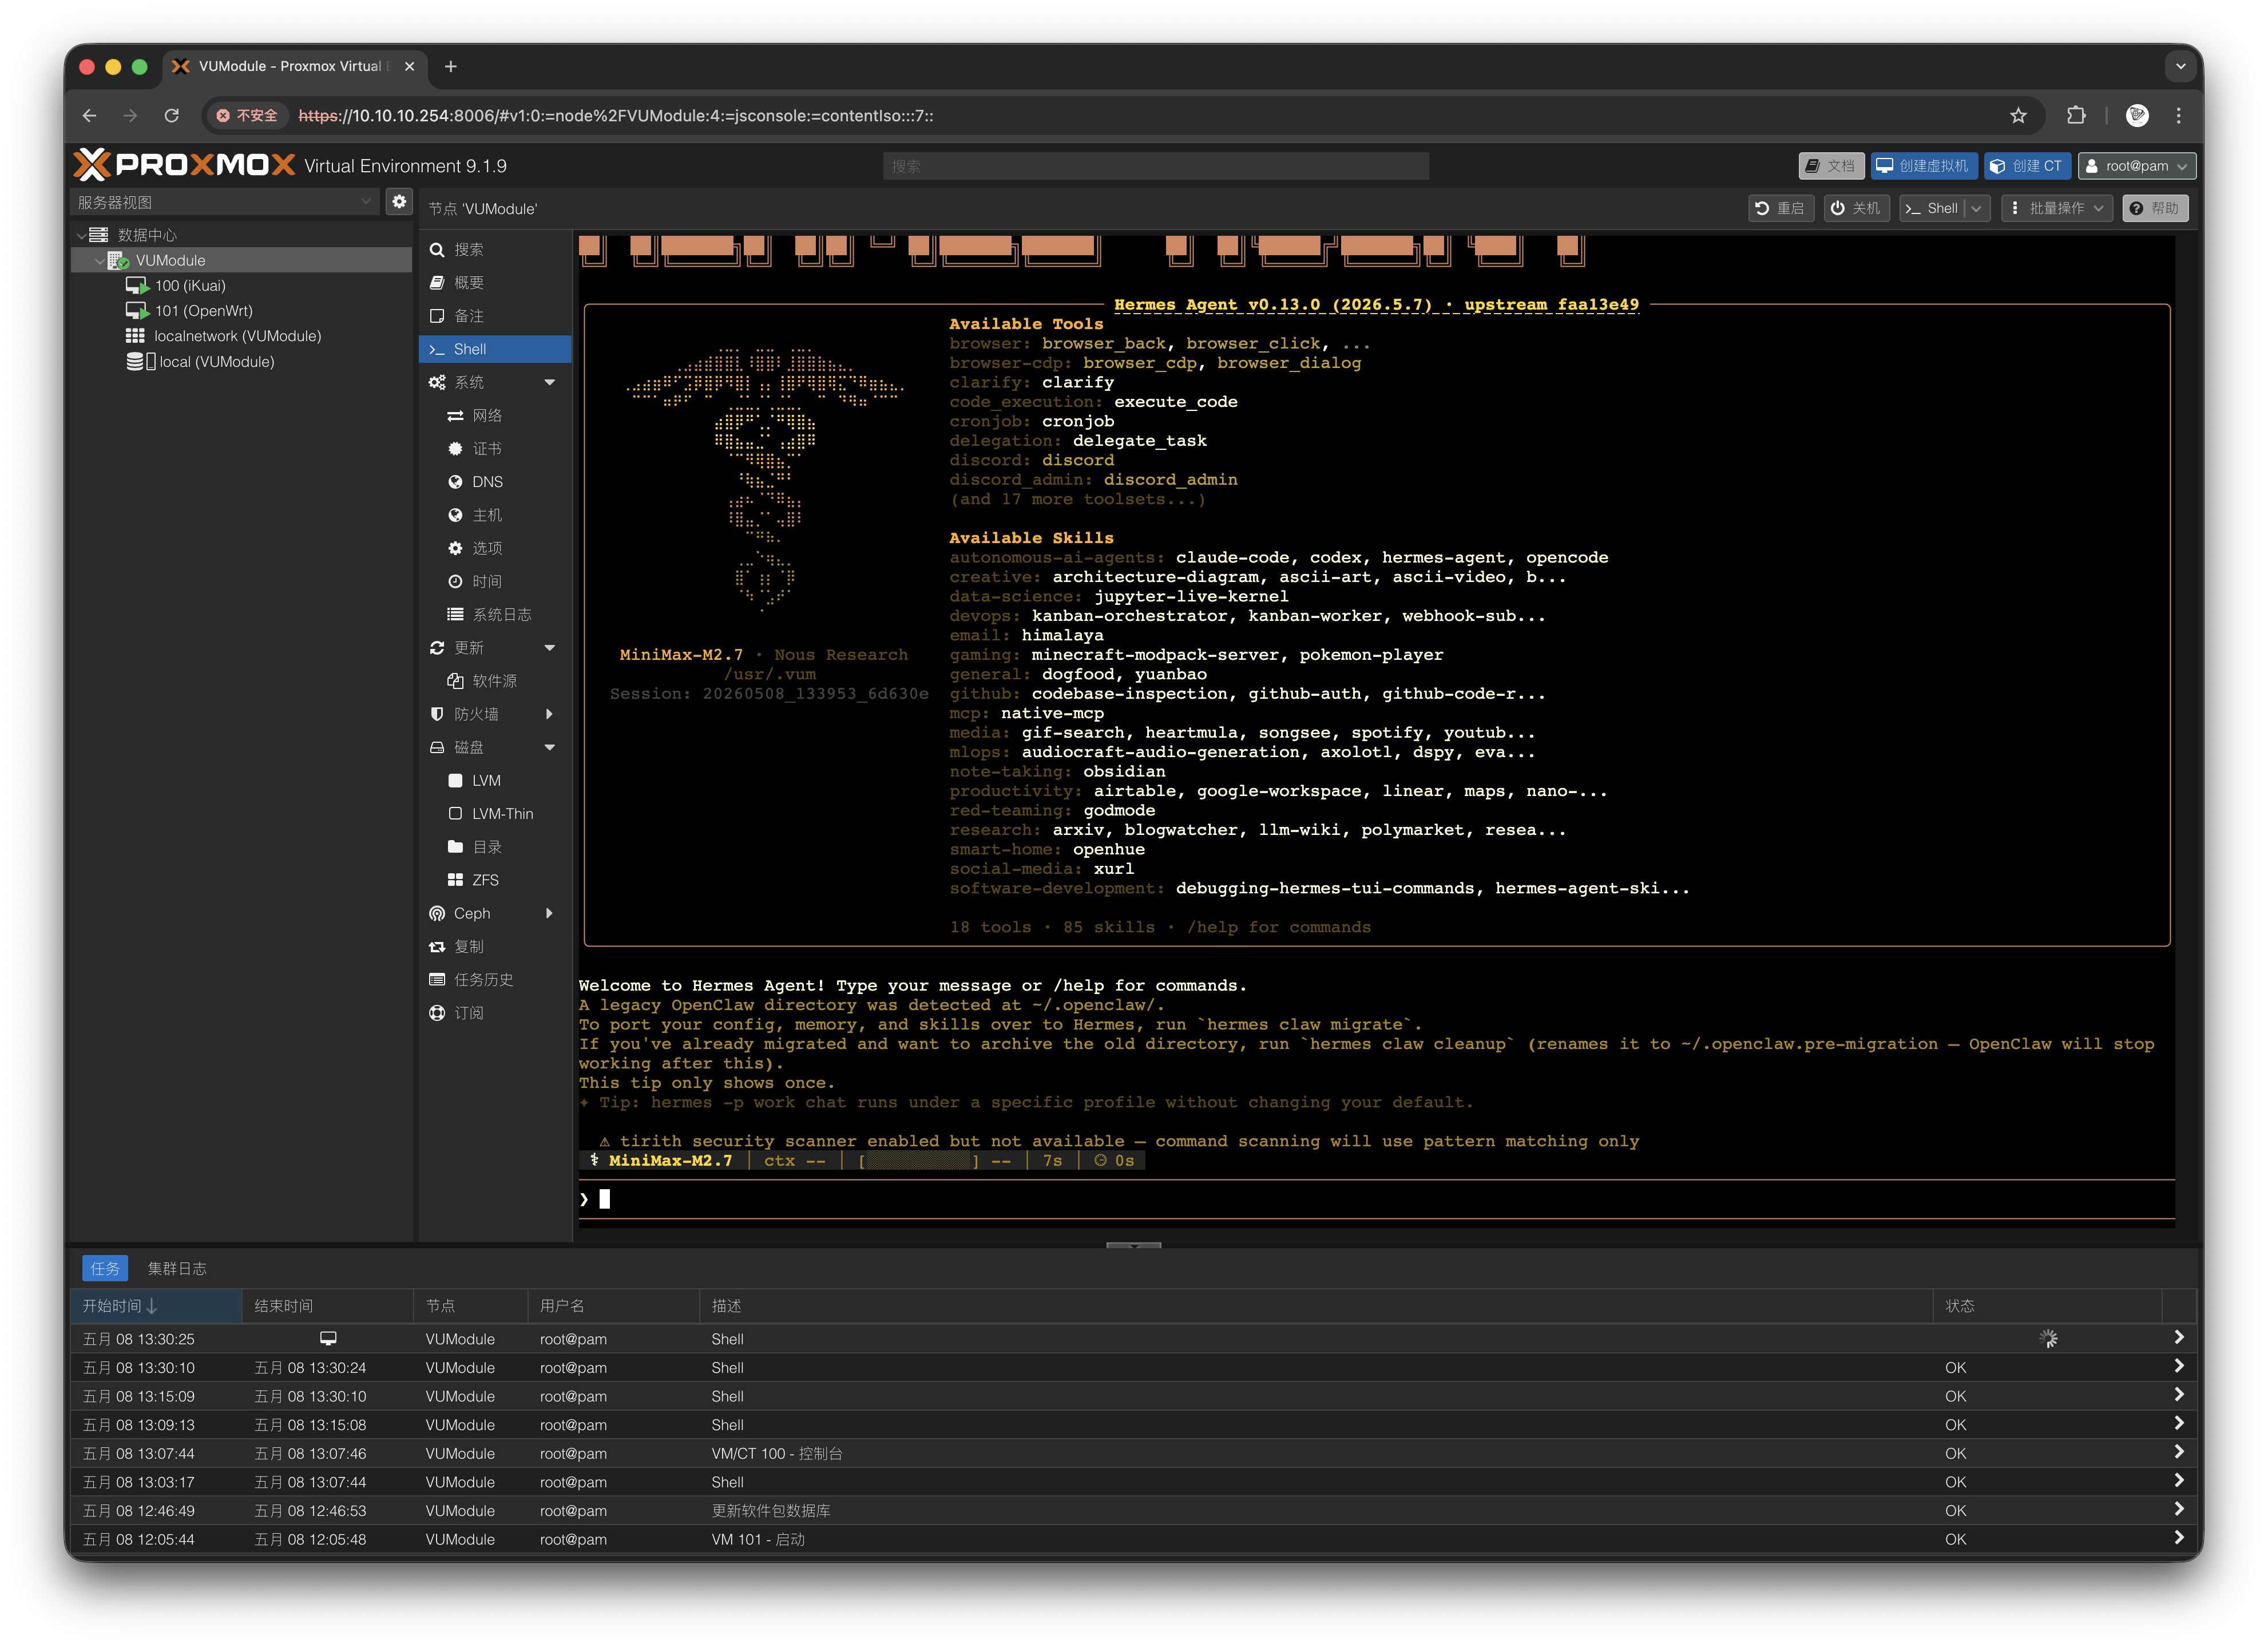2268x1647 pixels.
Task: Open the browser extensions puzzle icon
Action: pyautogui.click(x=2076, y=116)
